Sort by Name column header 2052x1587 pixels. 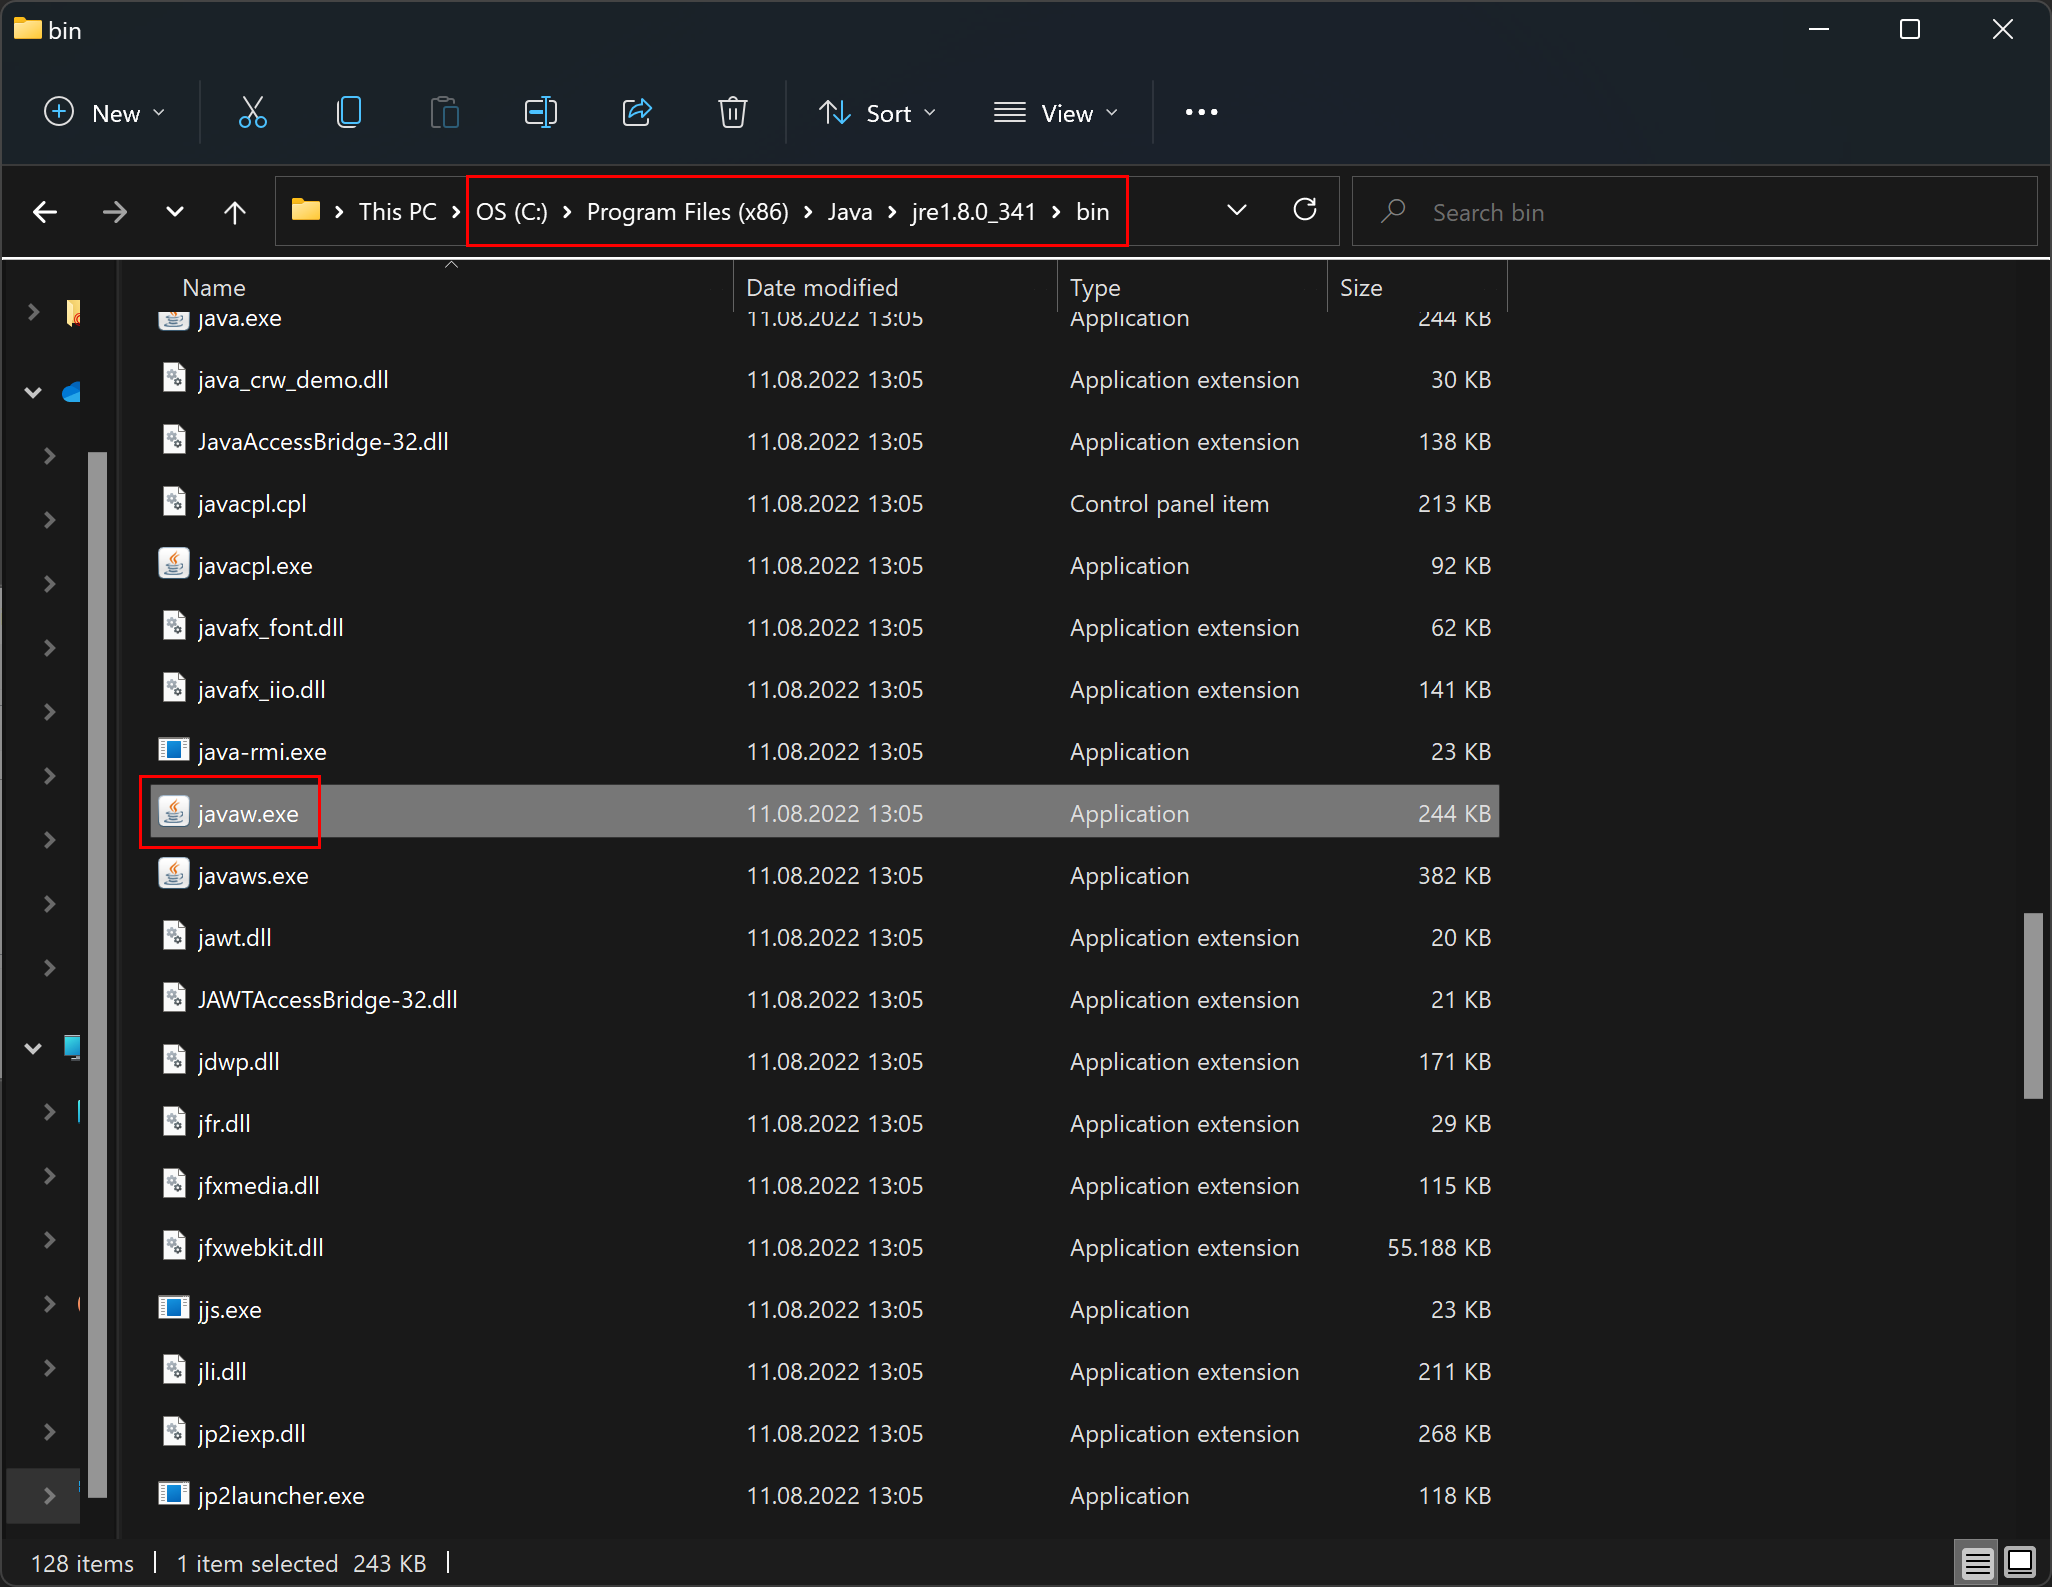click(x=214, y=288)
